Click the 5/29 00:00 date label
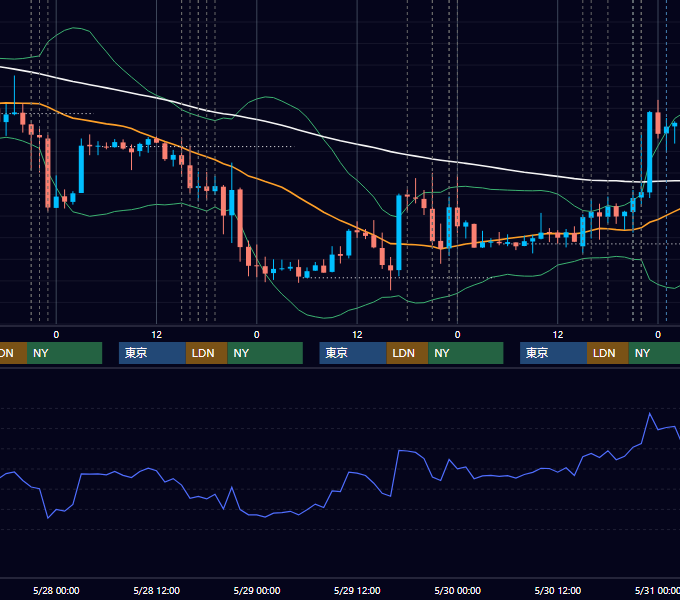 pos(257,590)
